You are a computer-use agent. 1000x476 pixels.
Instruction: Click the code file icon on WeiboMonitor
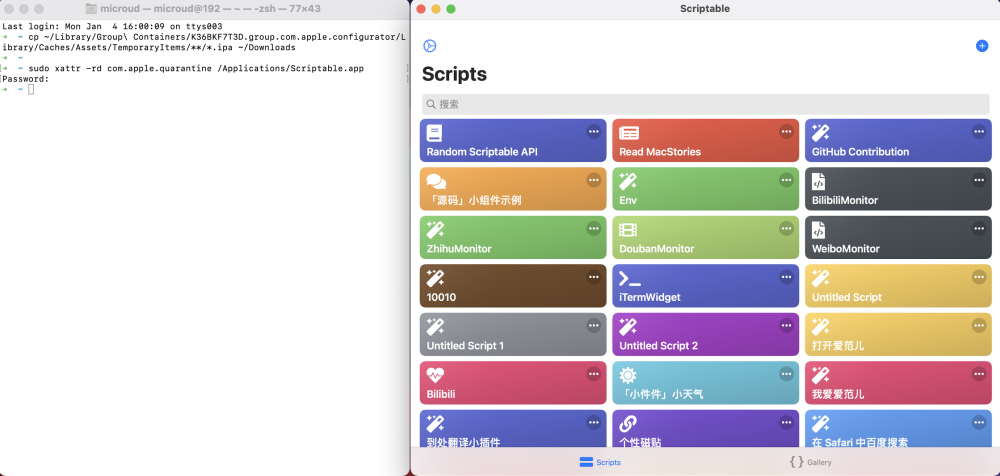(818, 230)
